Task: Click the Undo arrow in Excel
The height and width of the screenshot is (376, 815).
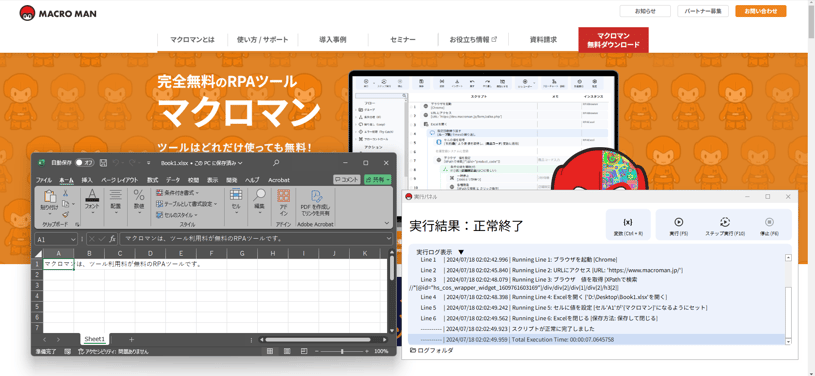Action: coord(116,163)
